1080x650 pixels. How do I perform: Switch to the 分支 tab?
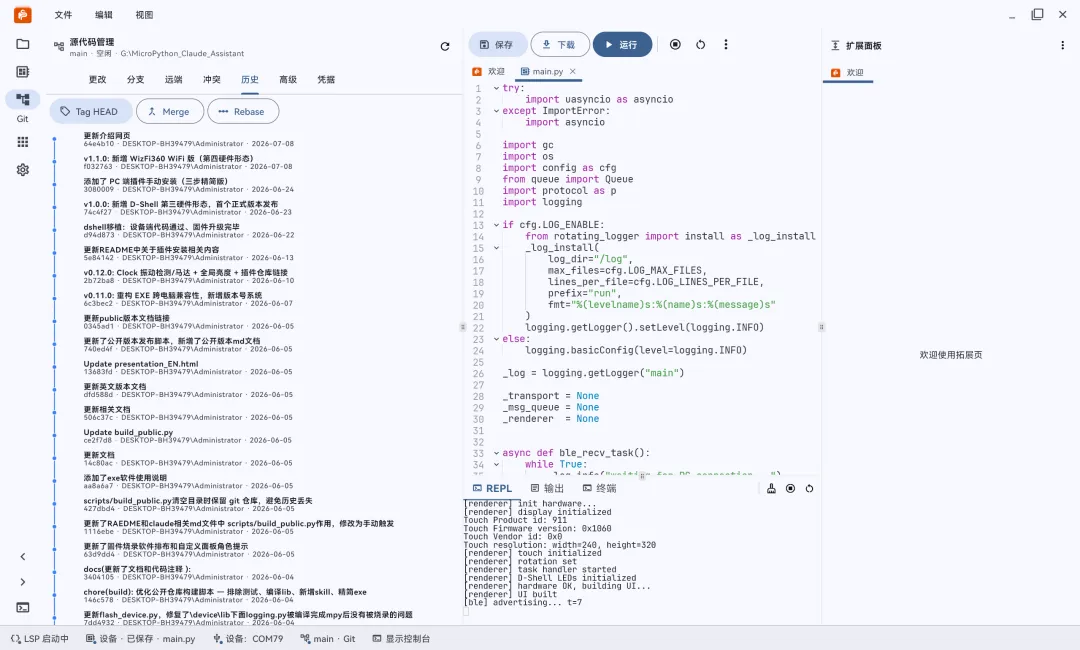136,79
